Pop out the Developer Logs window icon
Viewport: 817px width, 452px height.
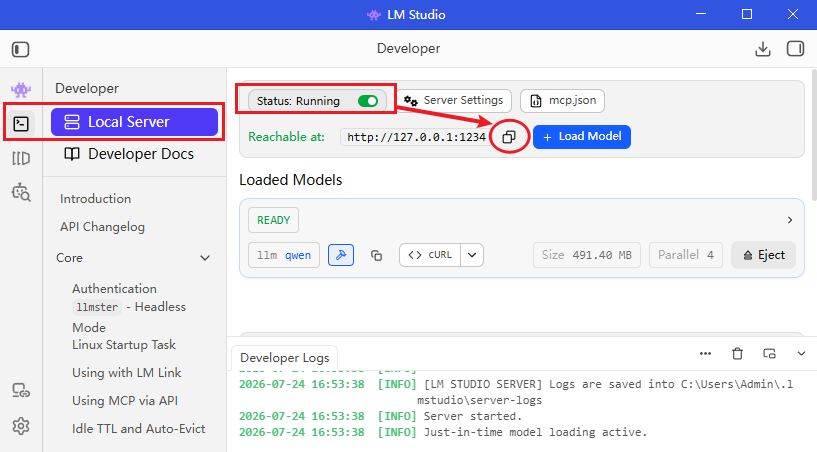click(769, 353)
